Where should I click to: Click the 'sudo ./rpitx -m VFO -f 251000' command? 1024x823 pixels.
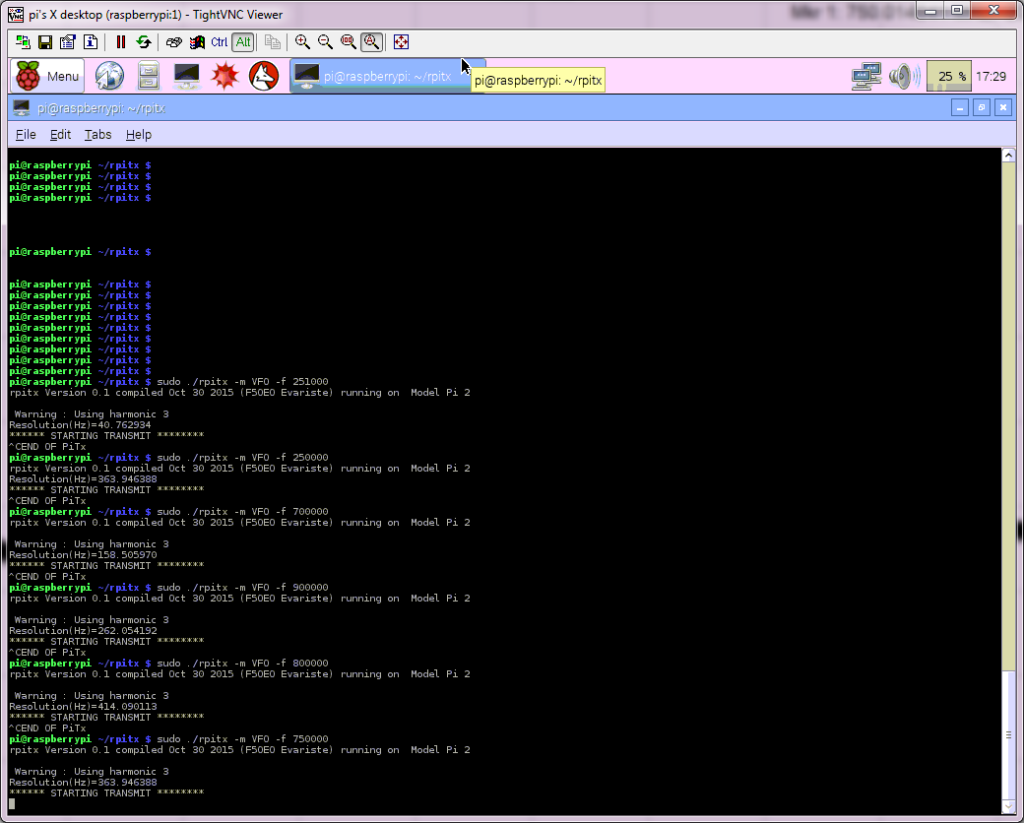(x=242, y=381)
